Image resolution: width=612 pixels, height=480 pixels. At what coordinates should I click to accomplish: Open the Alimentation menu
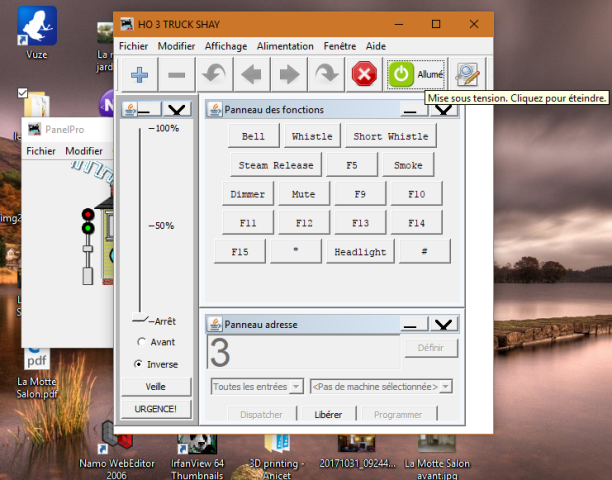coord(284,46)
